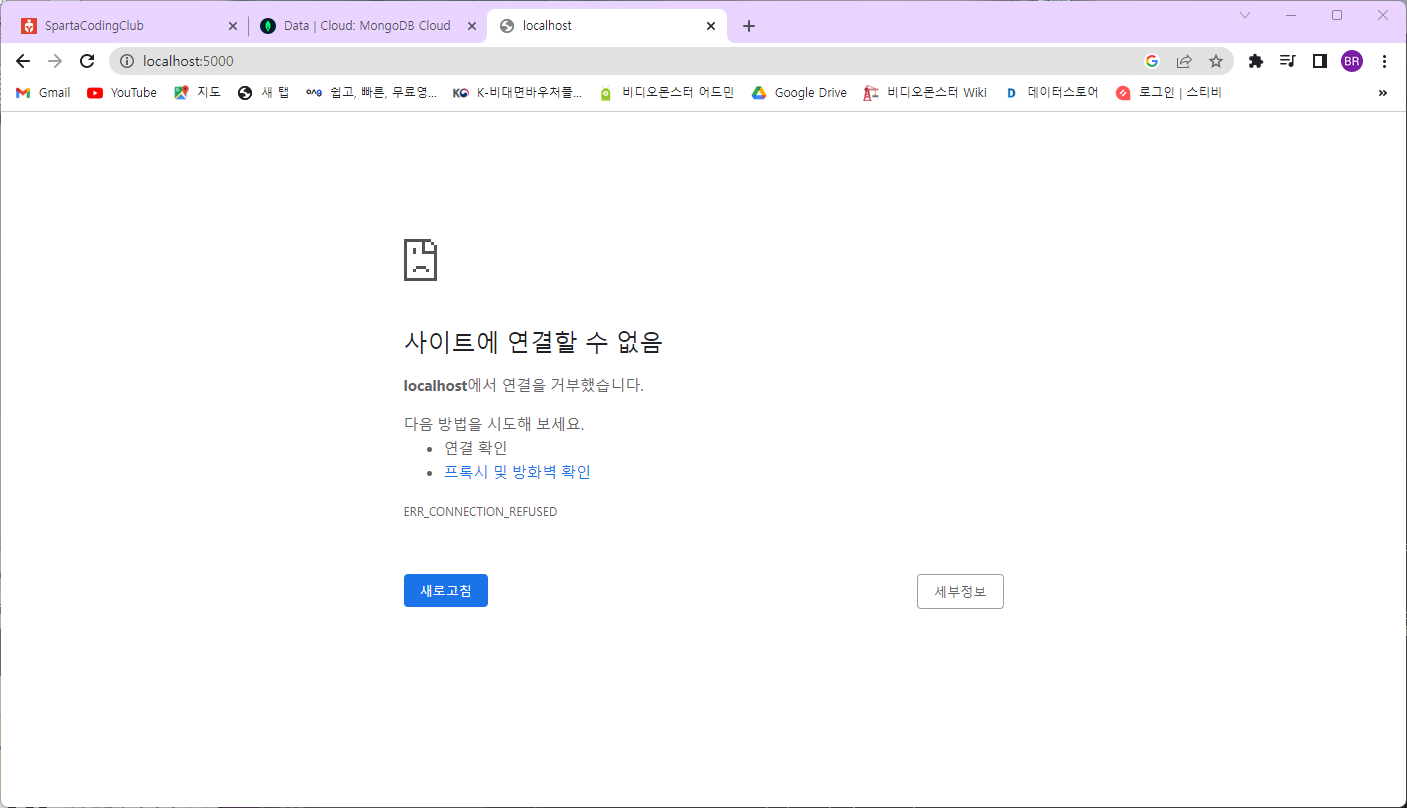
Task: Open the 쉽고, 빠른, 무료영... bookmark
Action: (x=371, y=93)
